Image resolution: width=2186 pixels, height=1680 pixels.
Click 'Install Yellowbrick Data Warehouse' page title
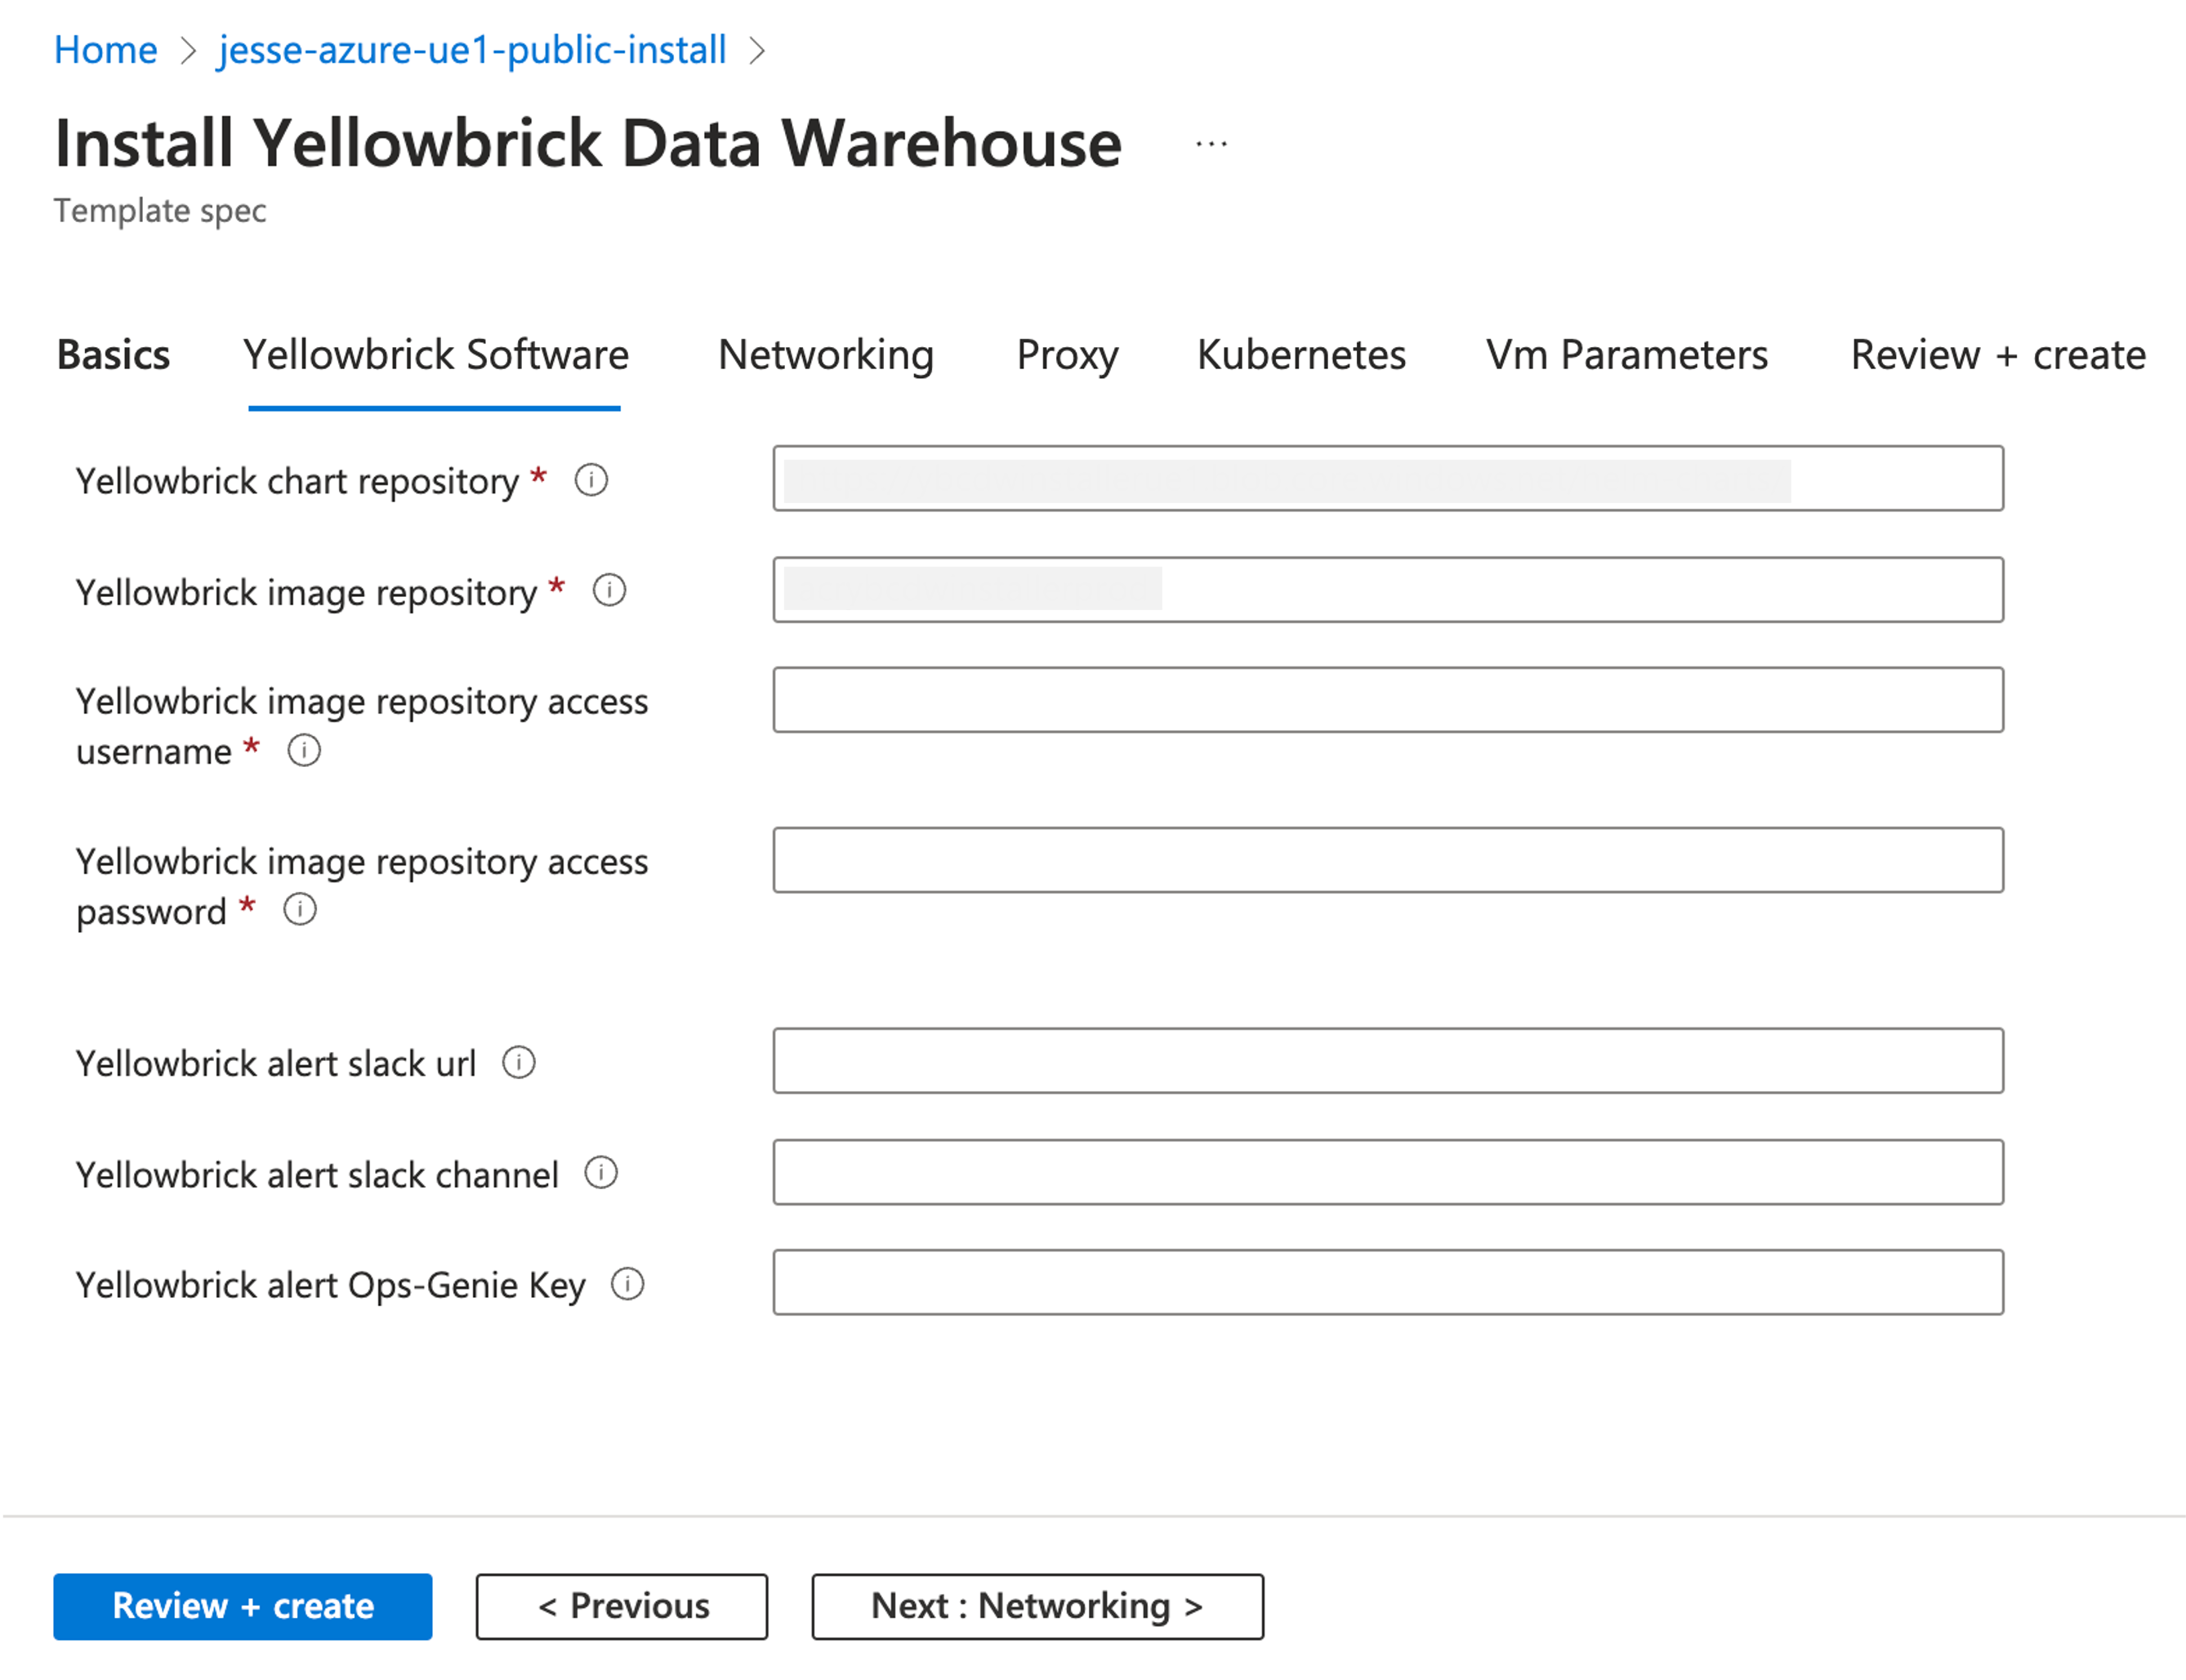pos(588,143)
